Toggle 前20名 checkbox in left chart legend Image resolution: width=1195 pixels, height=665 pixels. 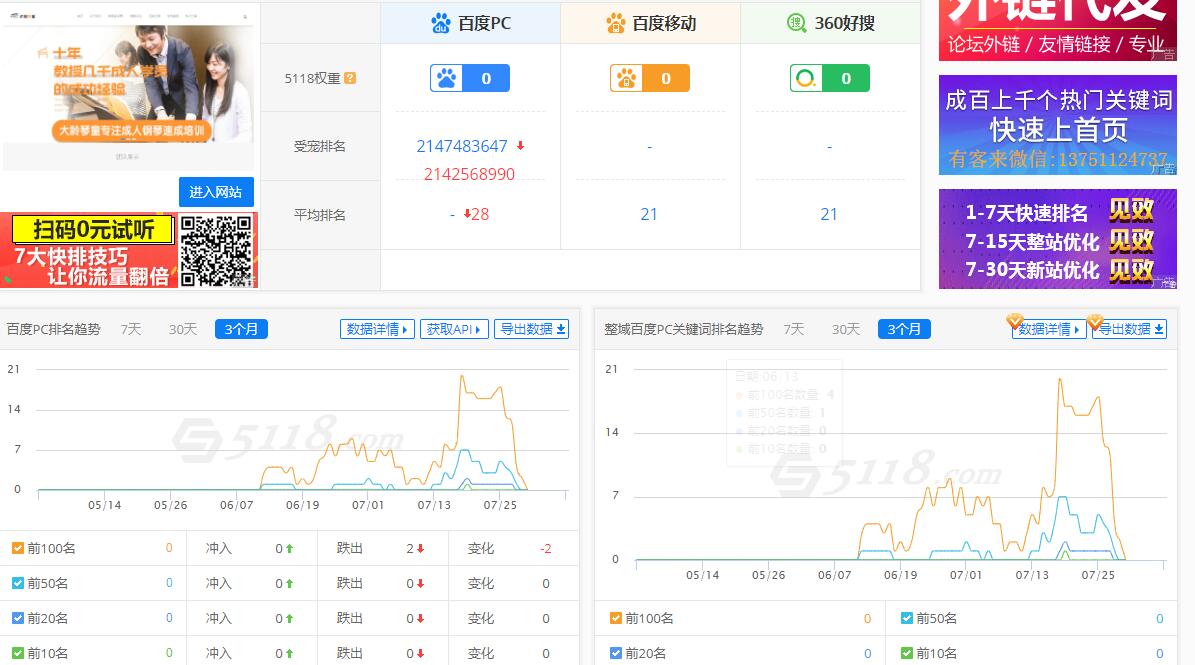point(18,618)
